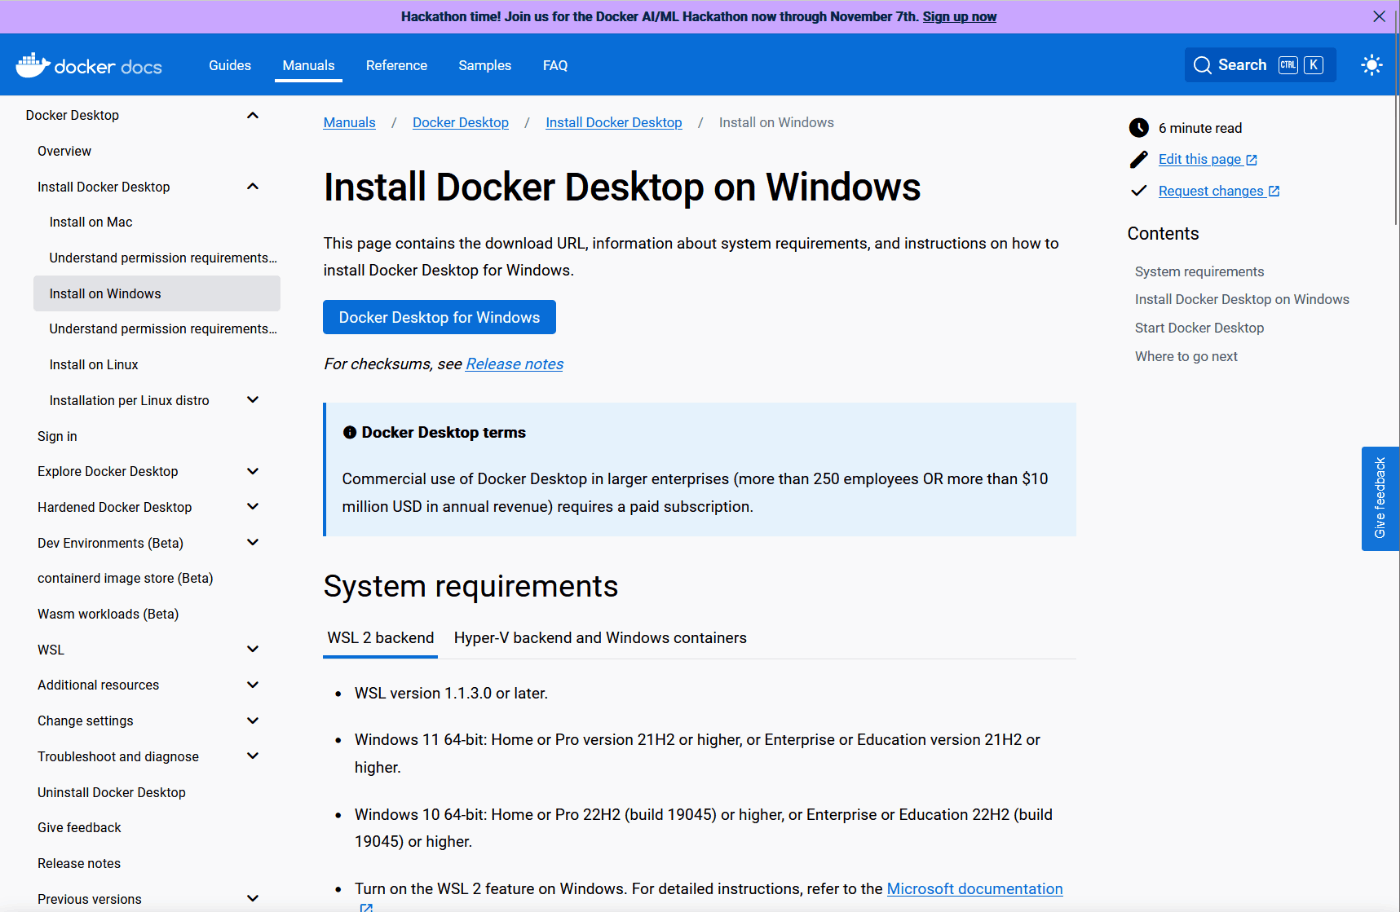Open the Search box
Viewport: 1400px width, 912px height.
[x=1260, y=65]
